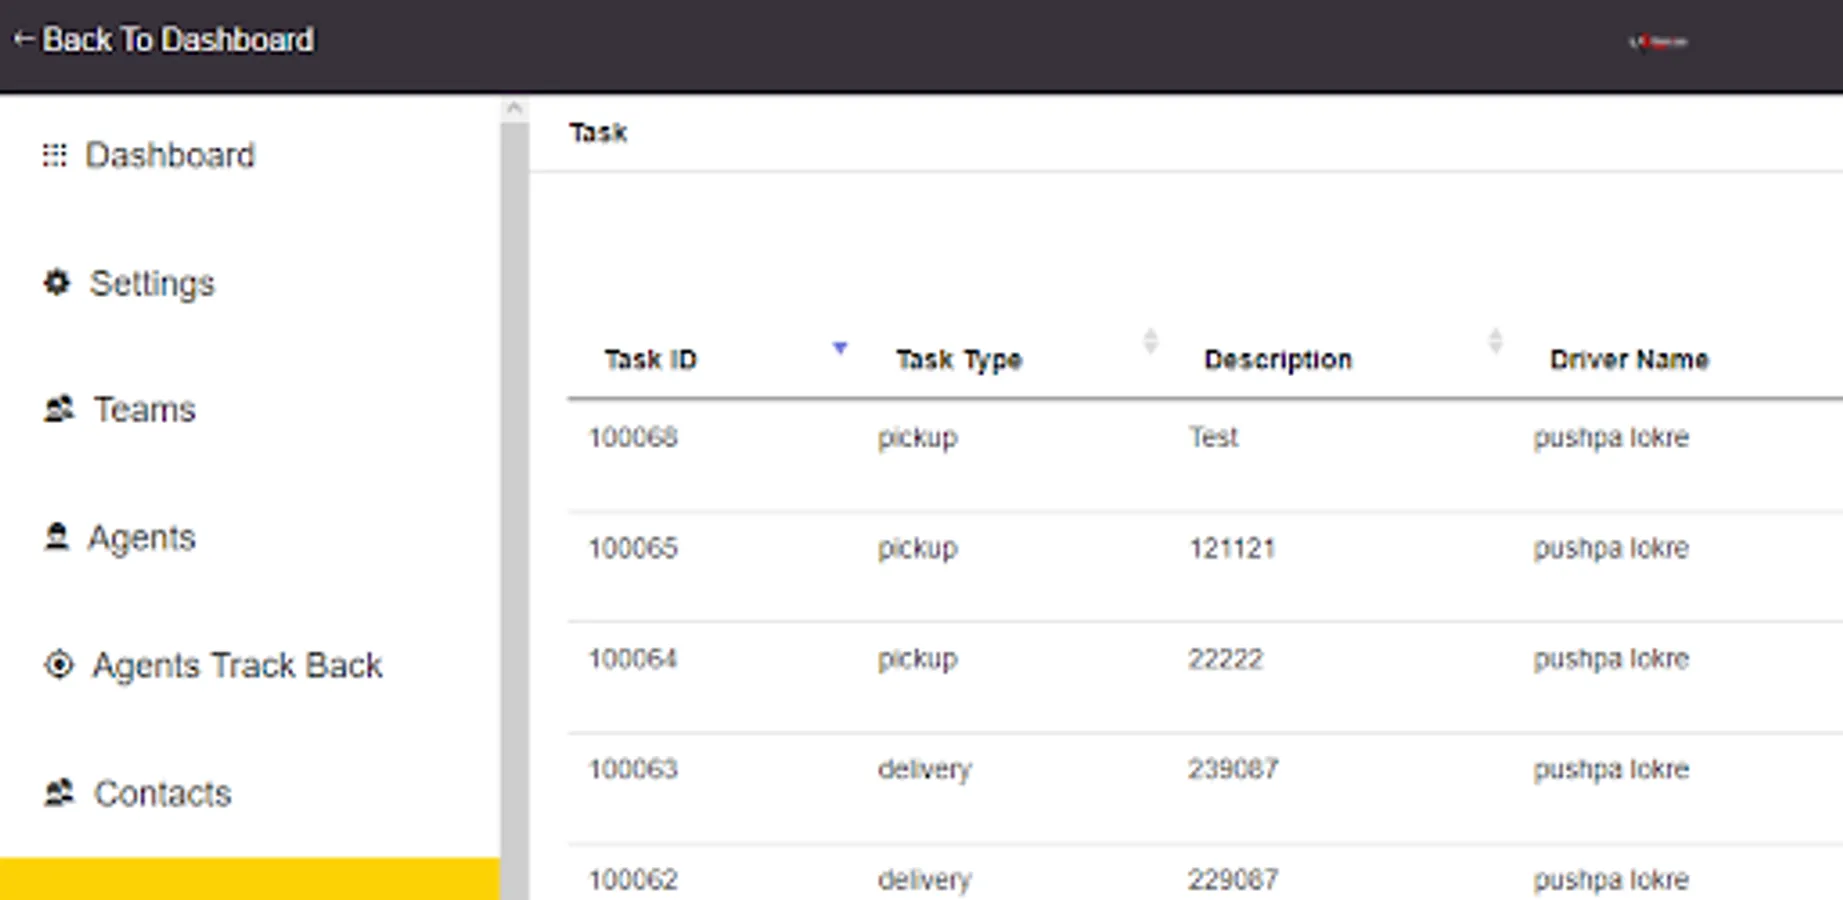This screenshot has width=1843, height=900.
Task: Open the Agents Track Back menu item
Action: pos(237,665)
